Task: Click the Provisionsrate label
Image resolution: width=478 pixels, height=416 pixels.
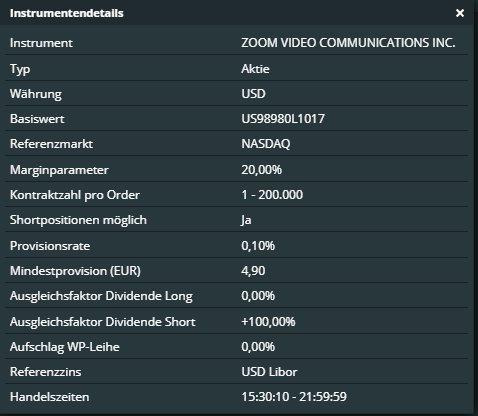Action: point(50,246)
